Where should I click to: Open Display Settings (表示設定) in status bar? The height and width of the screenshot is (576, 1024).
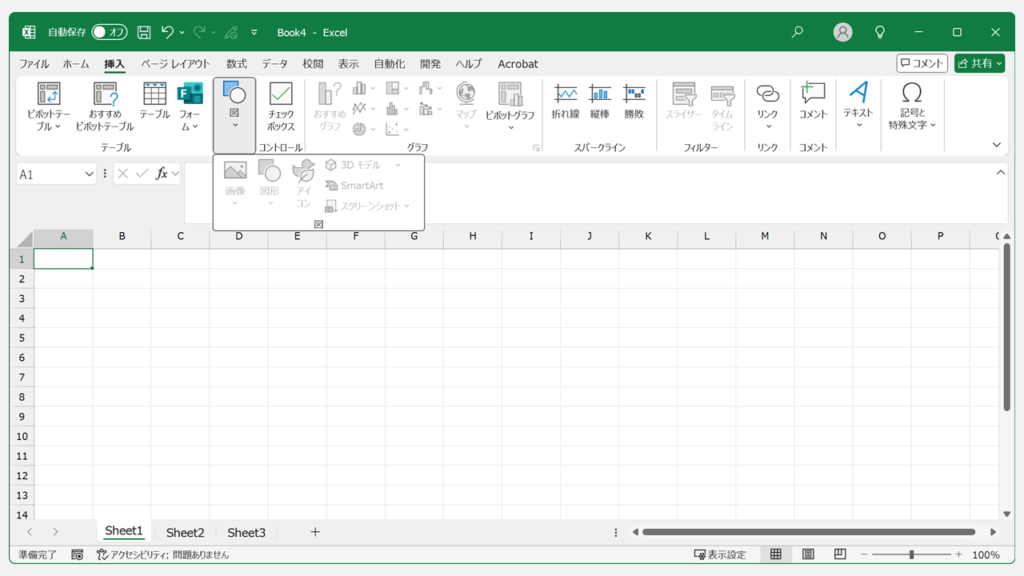coord(720,554)
